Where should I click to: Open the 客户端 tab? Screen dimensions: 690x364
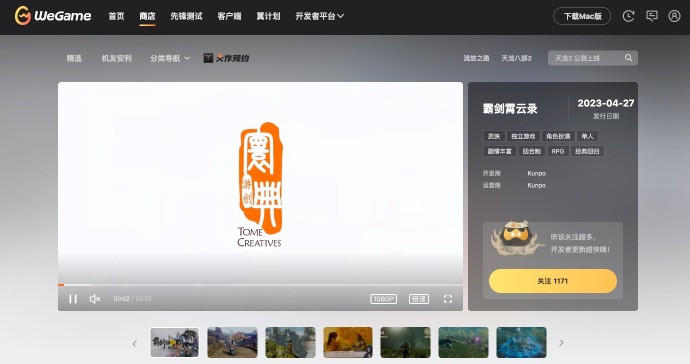[x=229, y=16]
